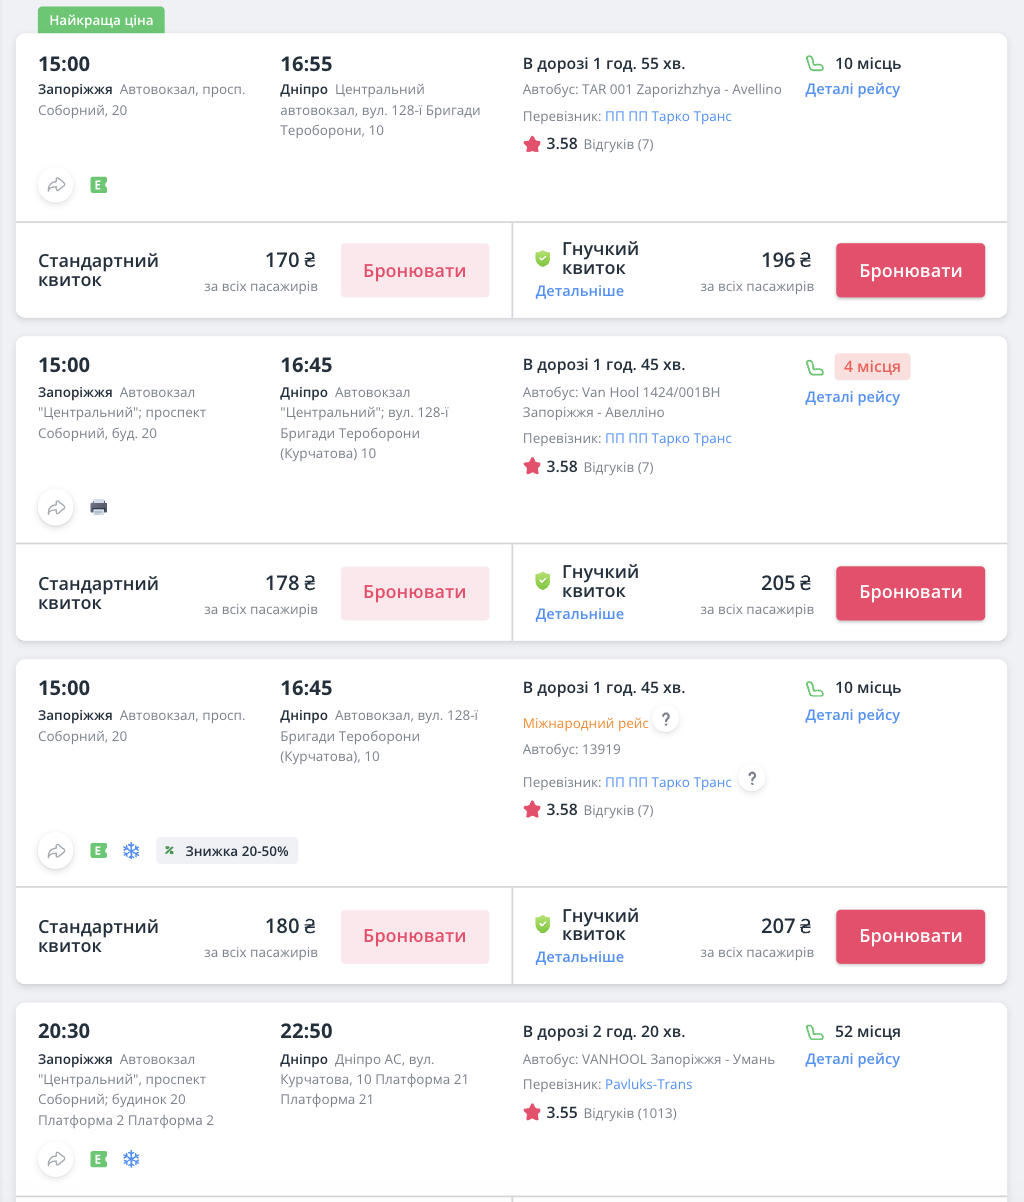Click snowflake air conditioning icon on bus 13919 trip
1024x1202 pixels.
tap(131, 851)
